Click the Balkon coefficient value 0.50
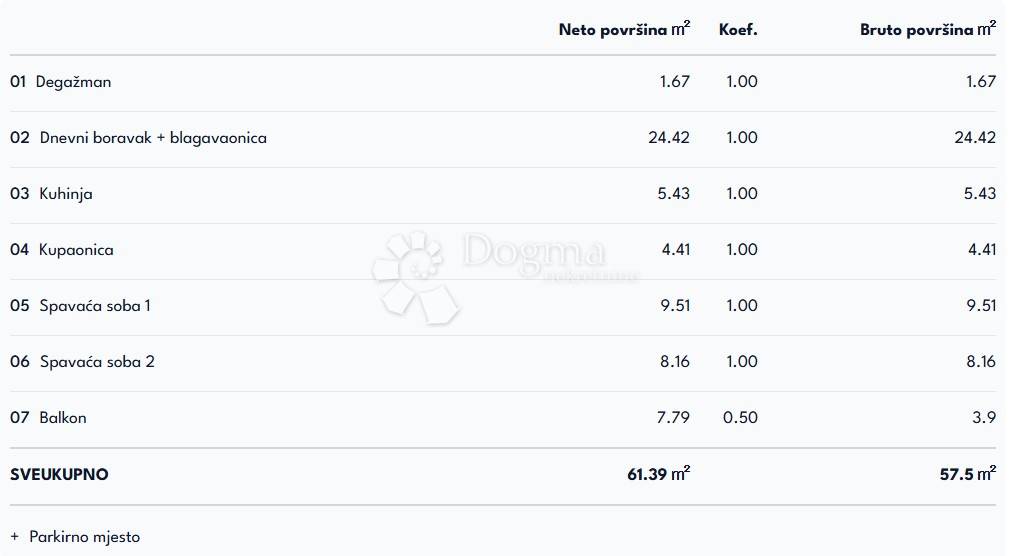This screenshot has width=1013, height=556. click(x=740, y=418)
